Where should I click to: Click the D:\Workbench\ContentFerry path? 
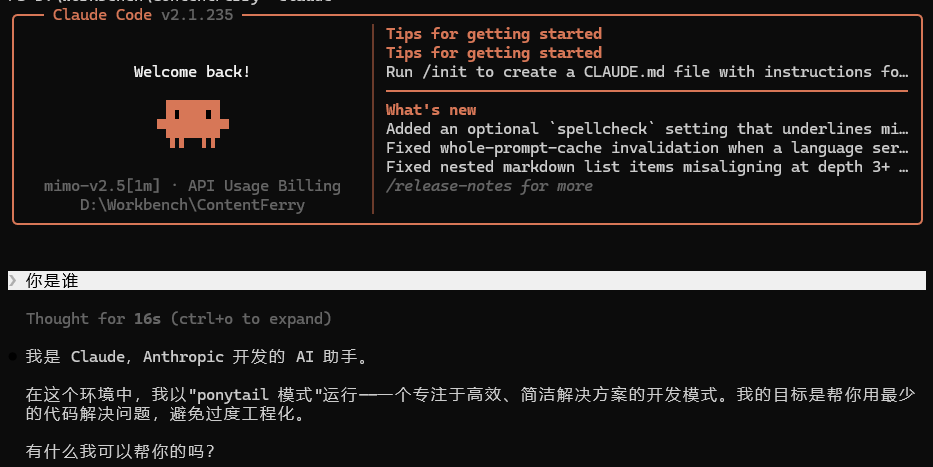pyautogui.click(x=192, y=205)
